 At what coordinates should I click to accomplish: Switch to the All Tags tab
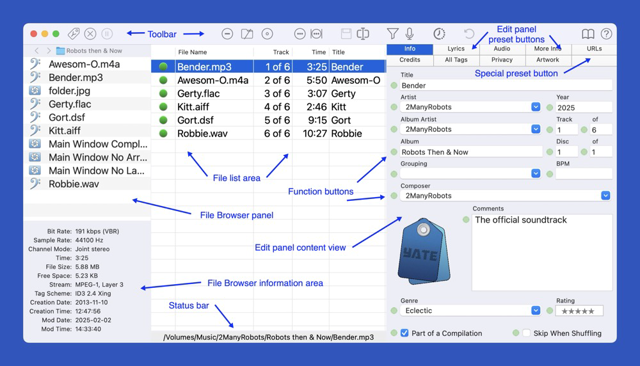point(456,60)
